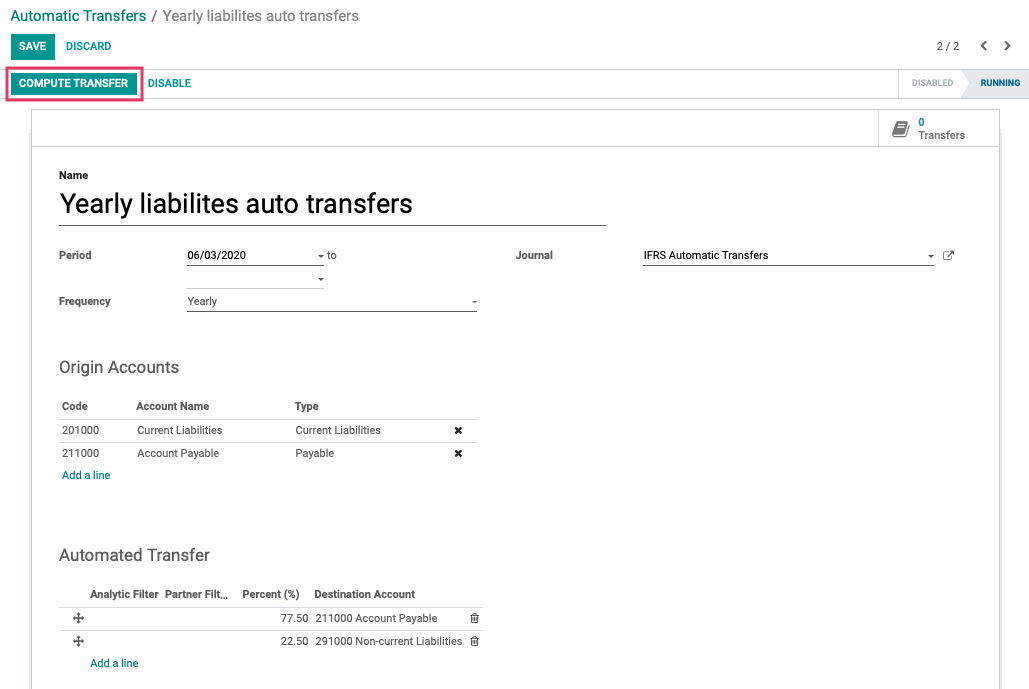
Task: Click the Current Liabilities account name cell
Action: pos(180,430)
